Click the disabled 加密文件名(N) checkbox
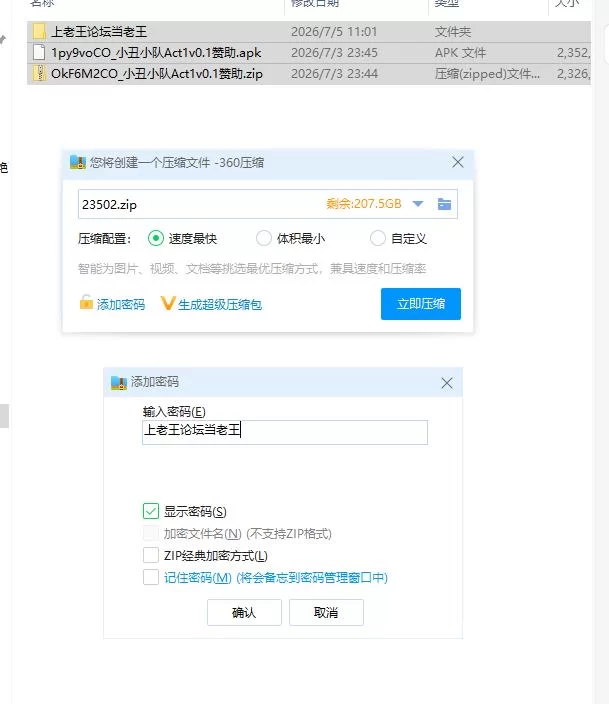This screenshot has width=609, height=704. 151,533
